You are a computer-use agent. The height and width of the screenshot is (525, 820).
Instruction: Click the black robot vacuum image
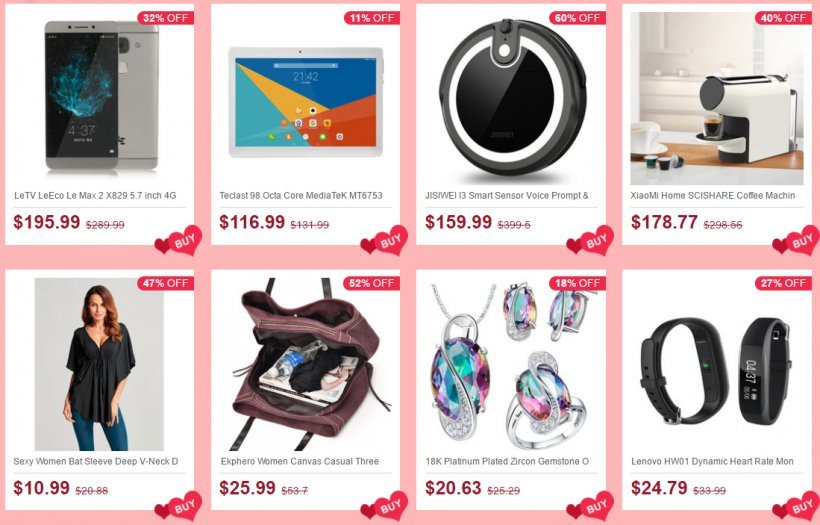click(512, 97)
